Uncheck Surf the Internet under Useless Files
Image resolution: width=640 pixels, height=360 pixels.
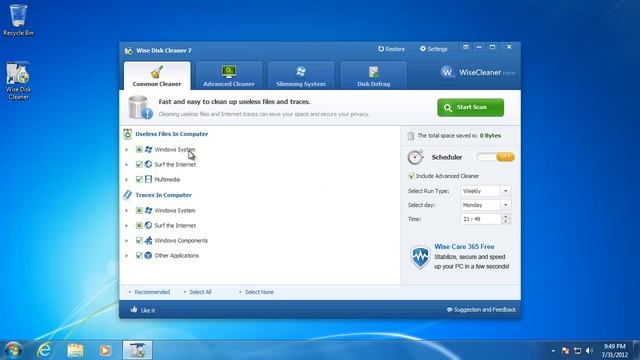point(139,164)
